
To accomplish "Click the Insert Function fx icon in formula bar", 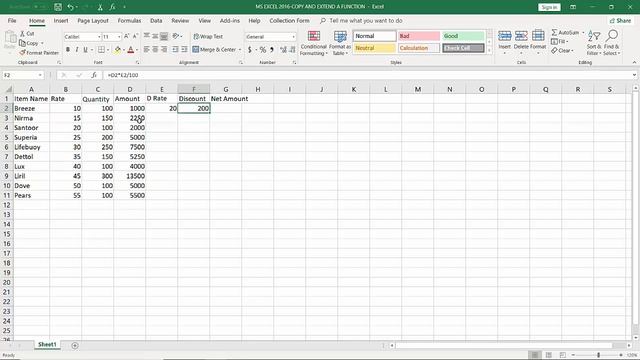I will coord(94,75).
